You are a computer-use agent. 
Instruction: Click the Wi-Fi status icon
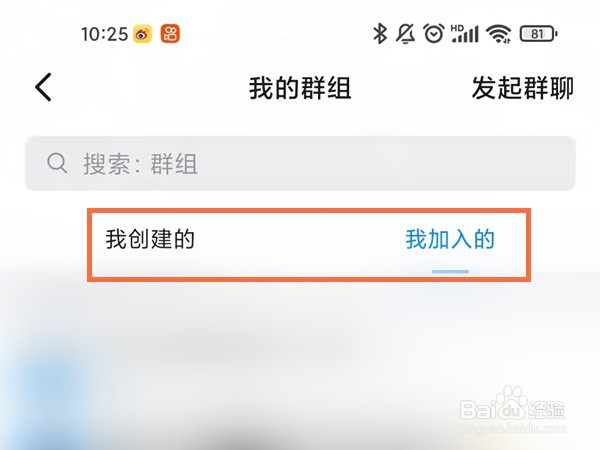point(499,34)
